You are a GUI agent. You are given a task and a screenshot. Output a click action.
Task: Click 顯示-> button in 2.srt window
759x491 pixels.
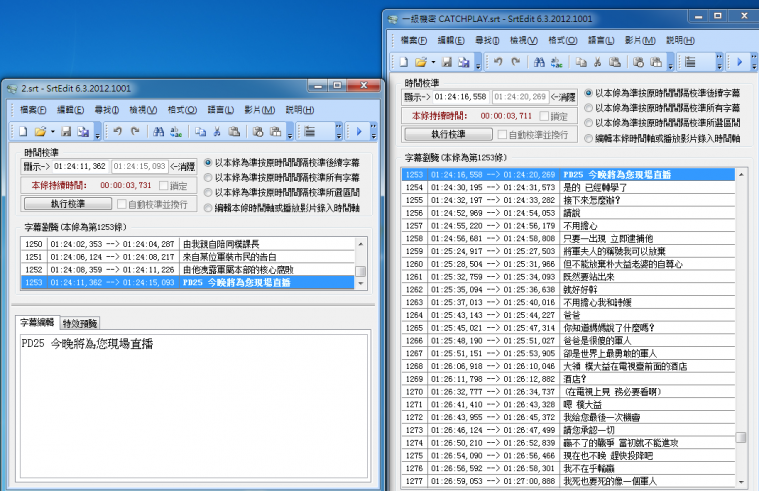[x=37, y=167]
